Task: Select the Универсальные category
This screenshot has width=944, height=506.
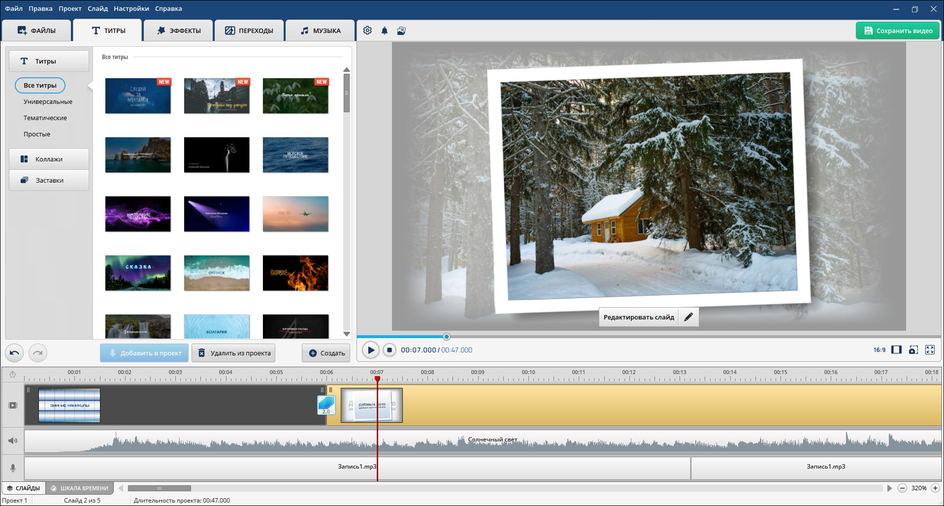Action: [x=48, y=102]
